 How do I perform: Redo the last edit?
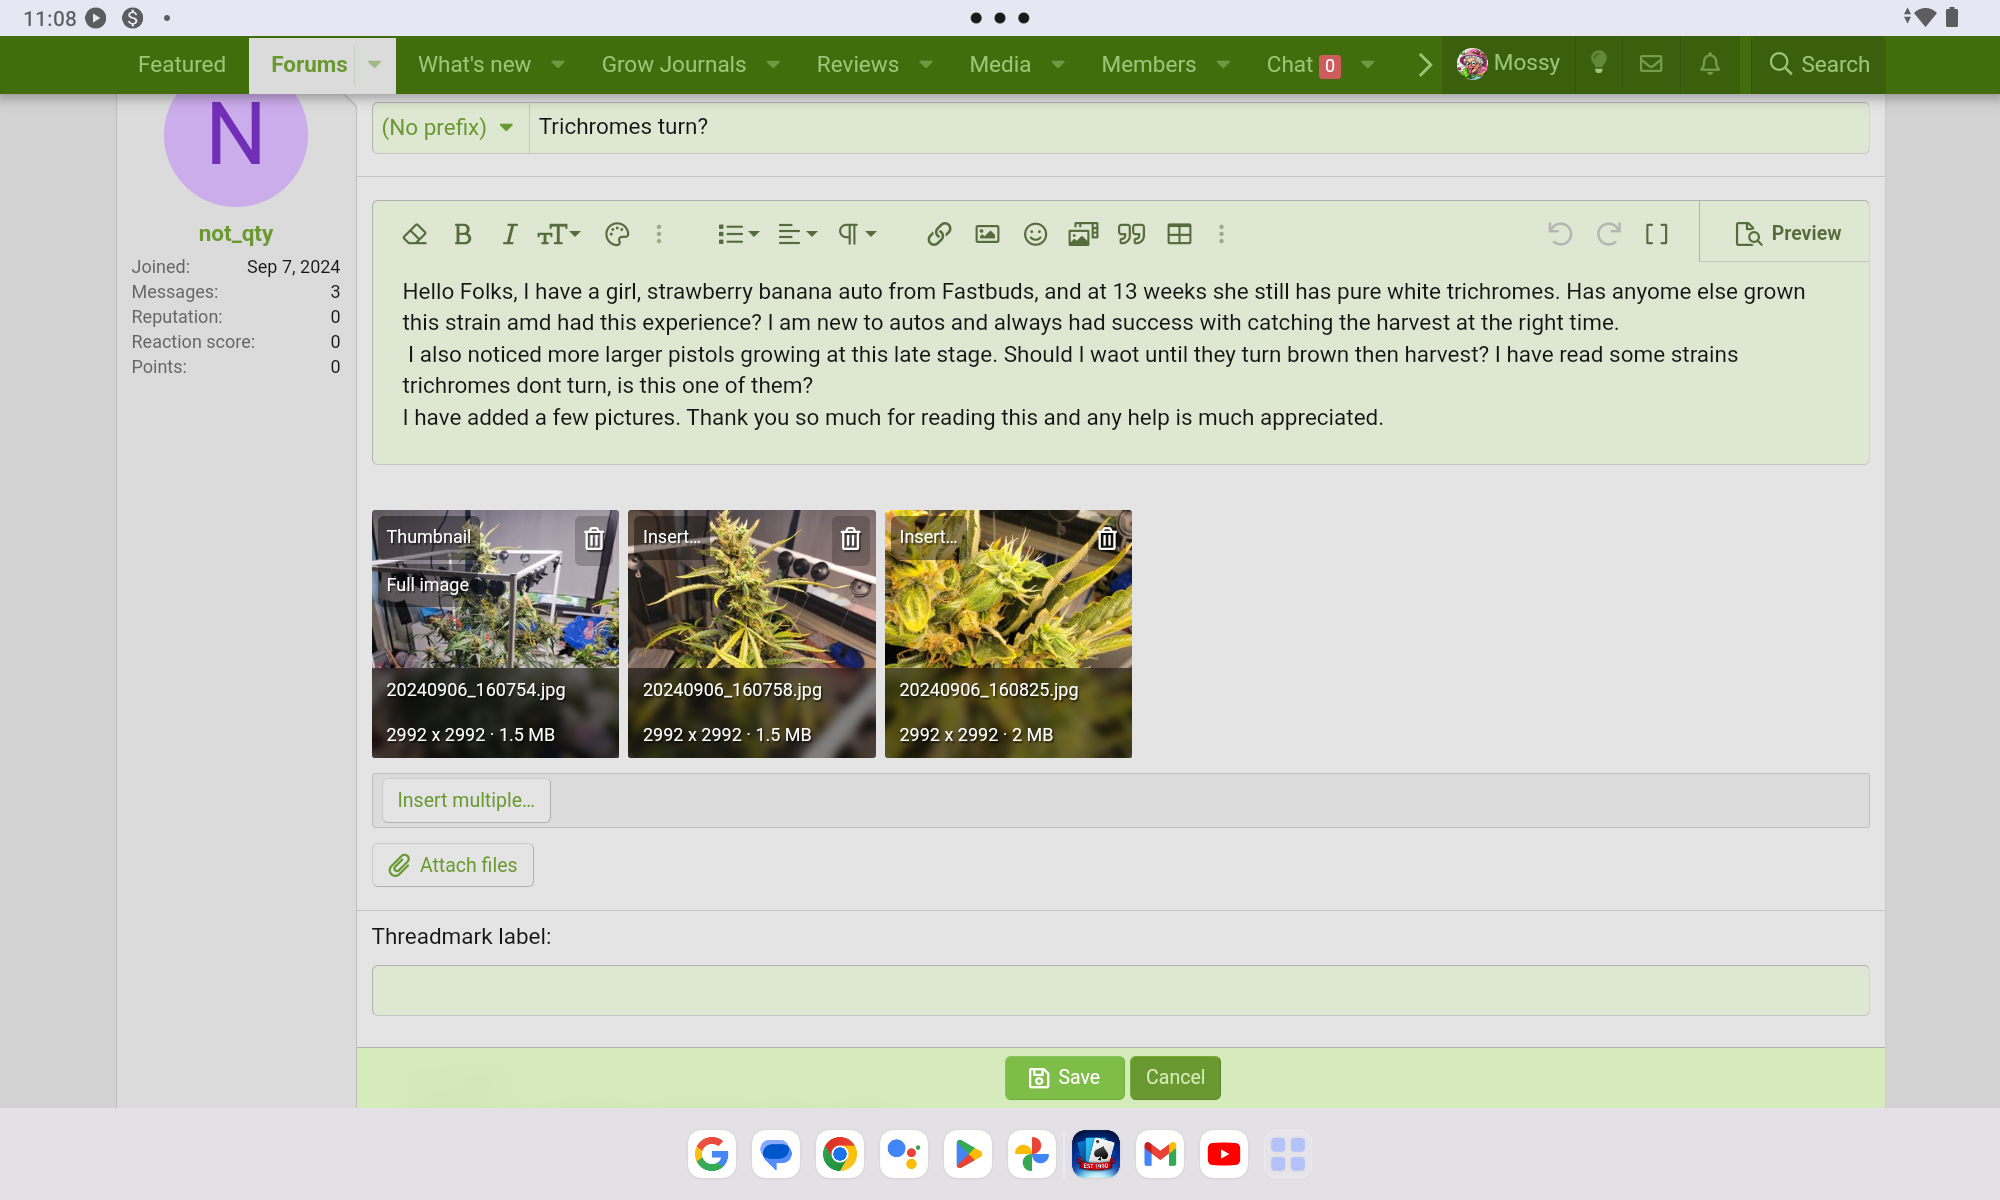click(1609, 234)
